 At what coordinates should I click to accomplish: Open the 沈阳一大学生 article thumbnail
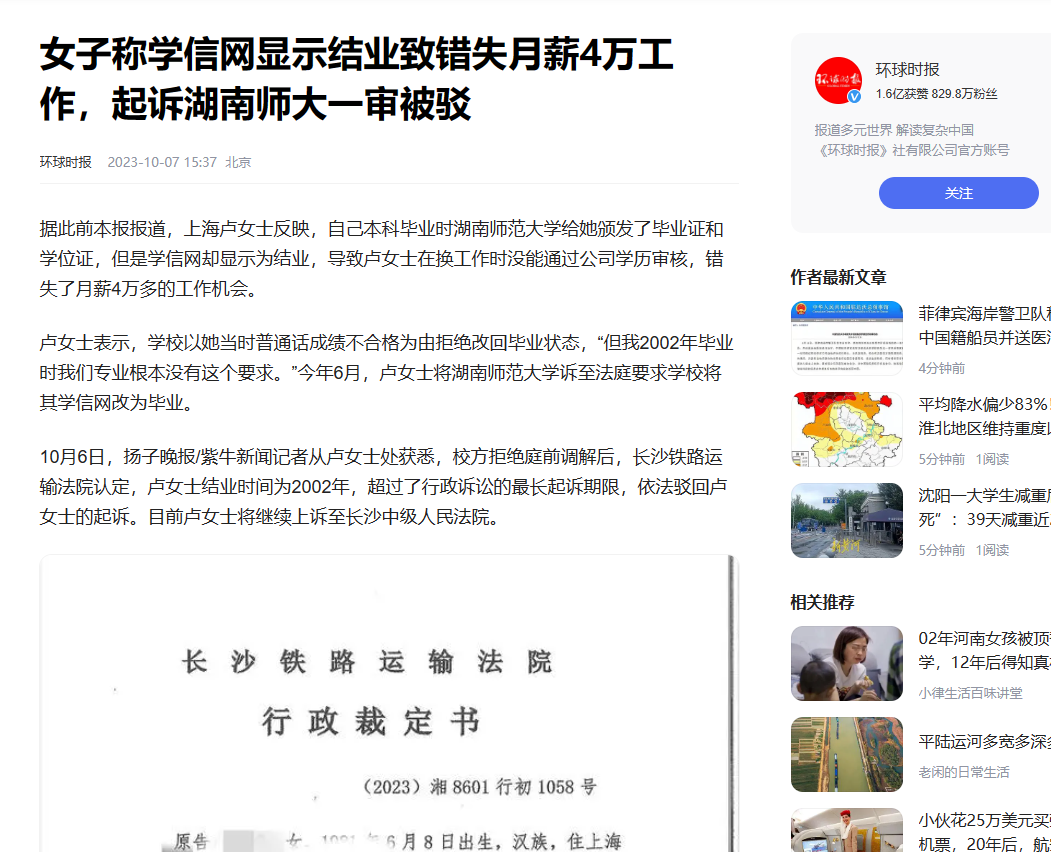click(847, 520)
